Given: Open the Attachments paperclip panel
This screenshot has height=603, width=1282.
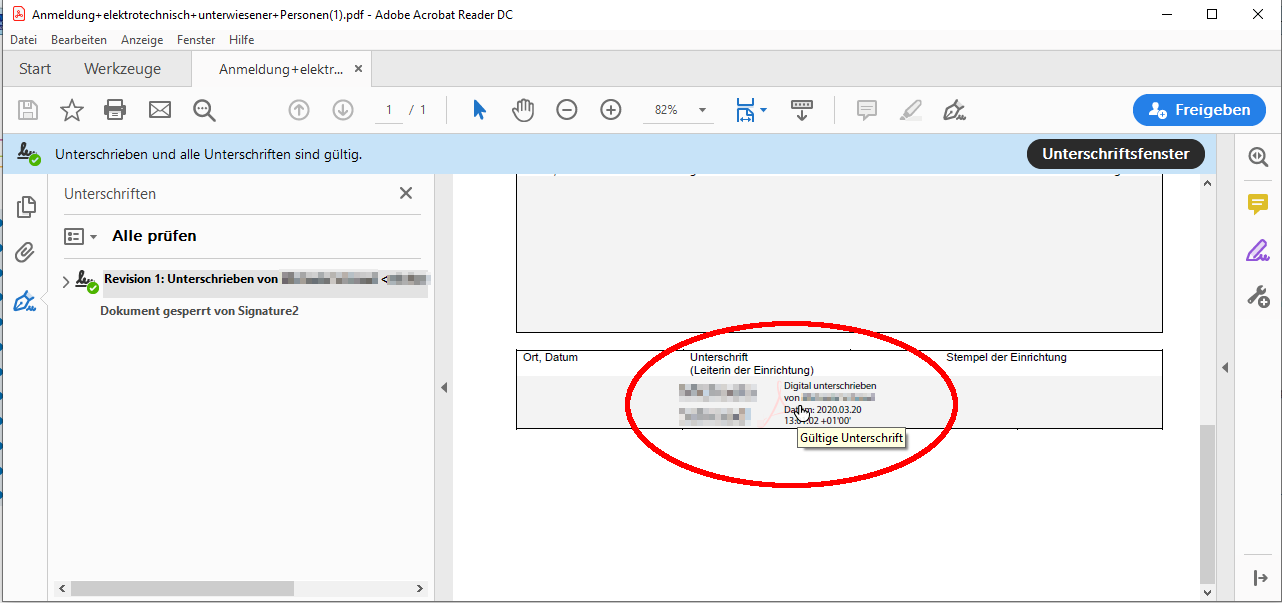Looking at the screenshot, I should coord(26,253).
